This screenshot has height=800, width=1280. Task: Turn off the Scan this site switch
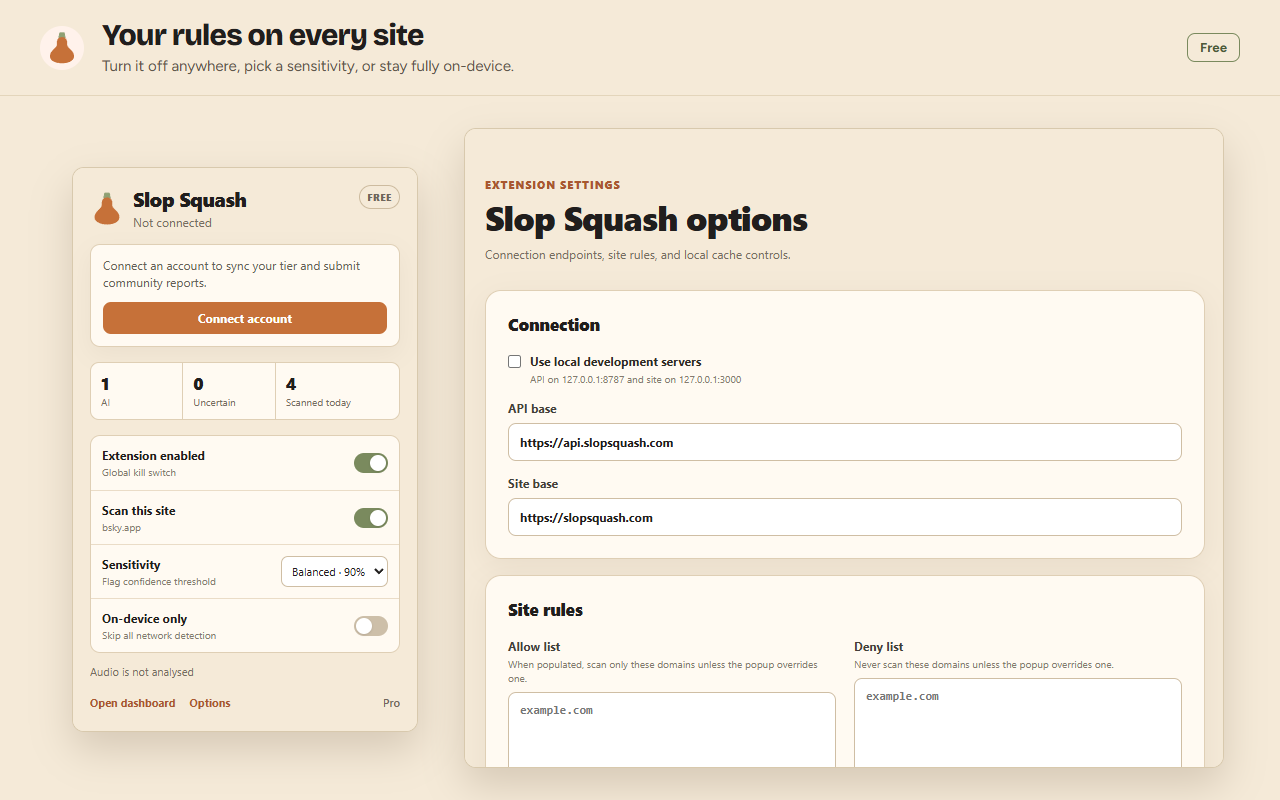pos(371,518)
